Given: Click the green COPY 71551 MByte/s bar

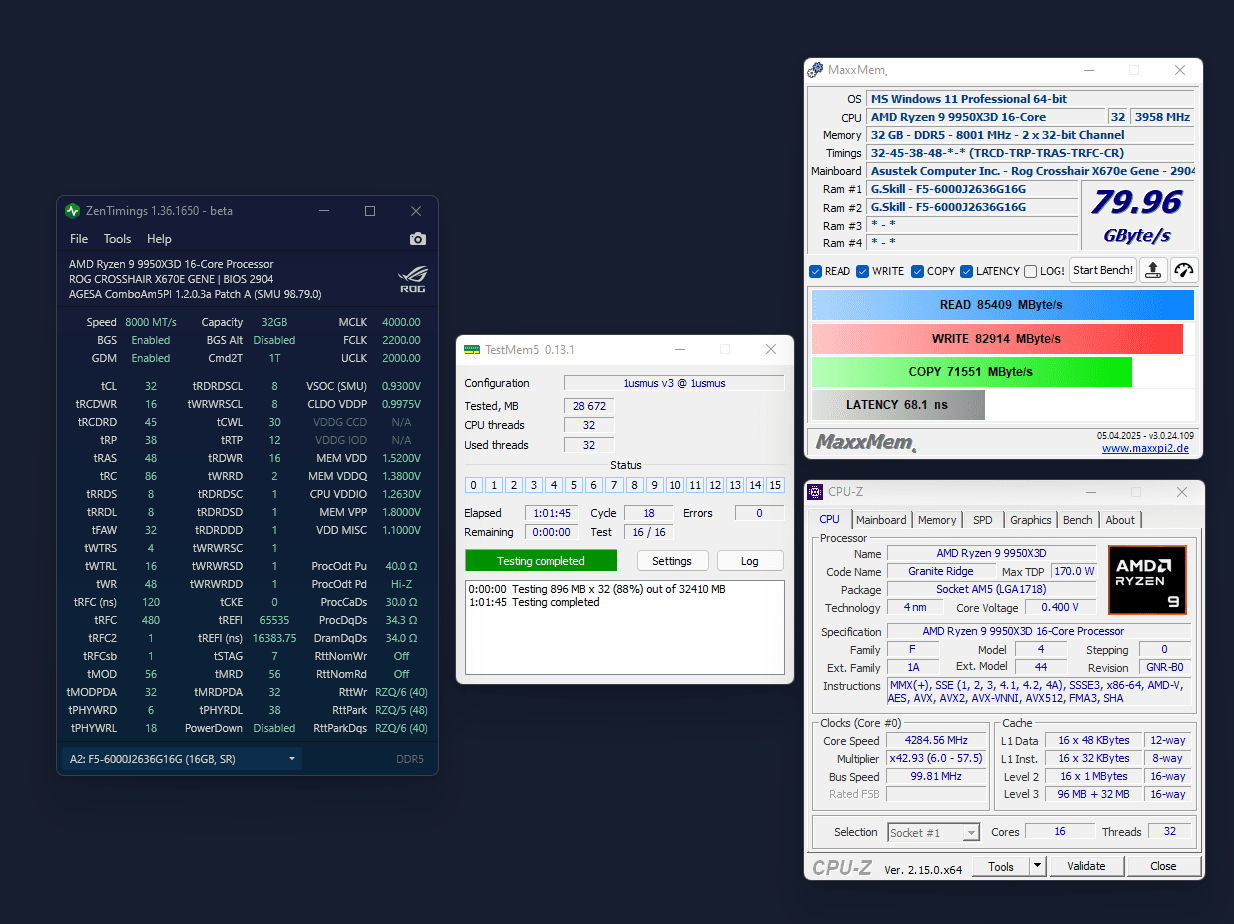Looking at the screenshot, I should [971, 372].
